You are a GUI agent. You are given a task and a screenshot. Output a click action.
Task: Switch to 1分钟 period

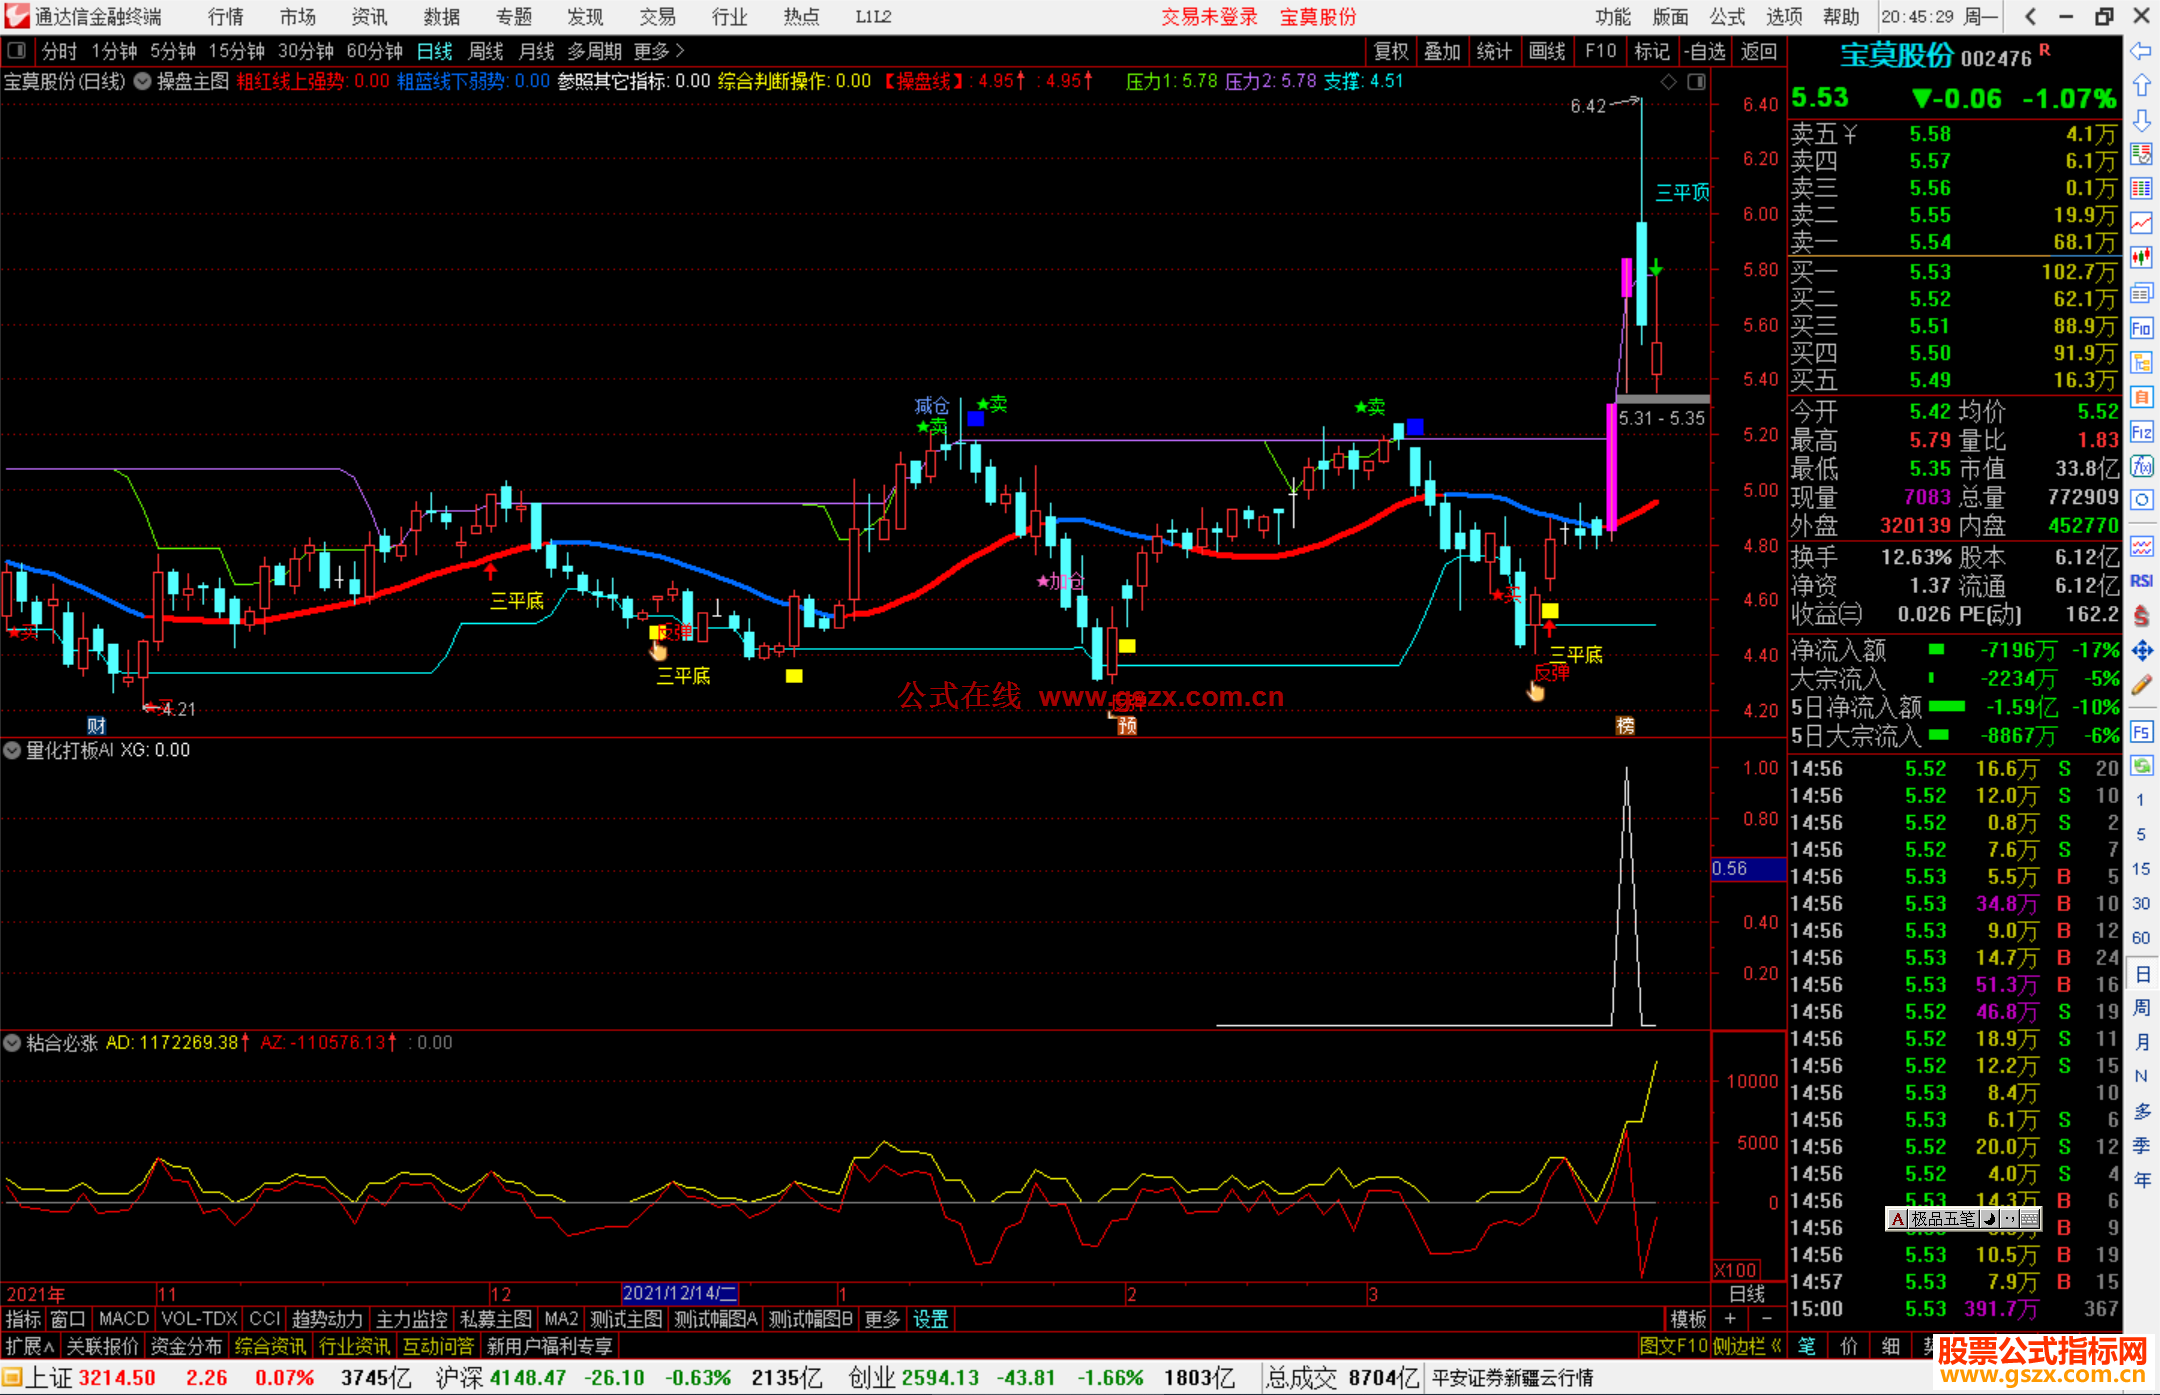114,51
